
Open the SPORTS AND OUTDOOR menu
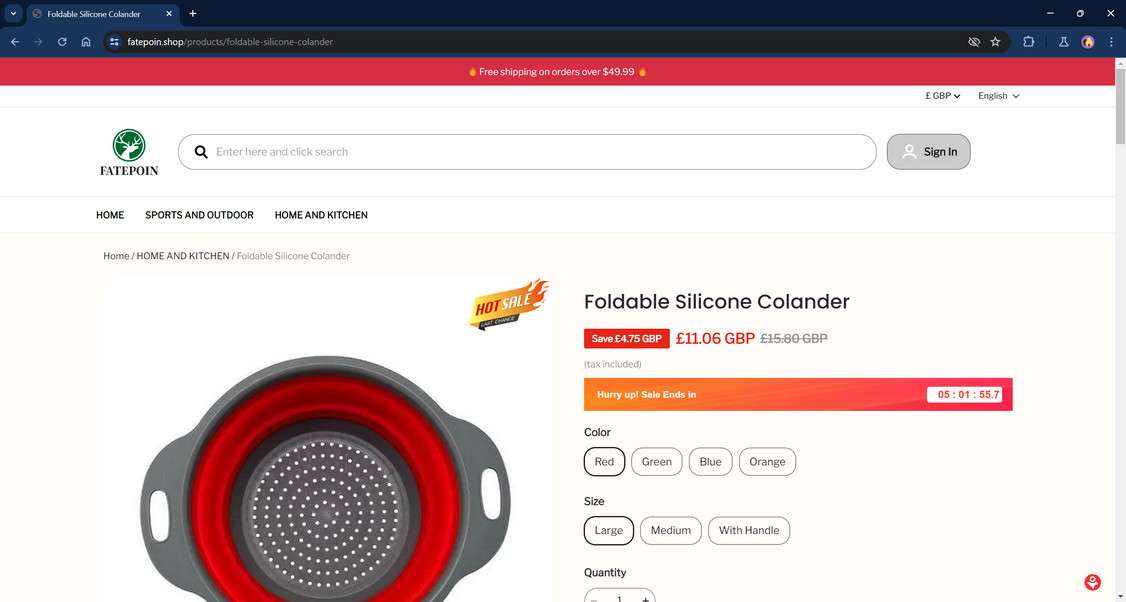199,215
